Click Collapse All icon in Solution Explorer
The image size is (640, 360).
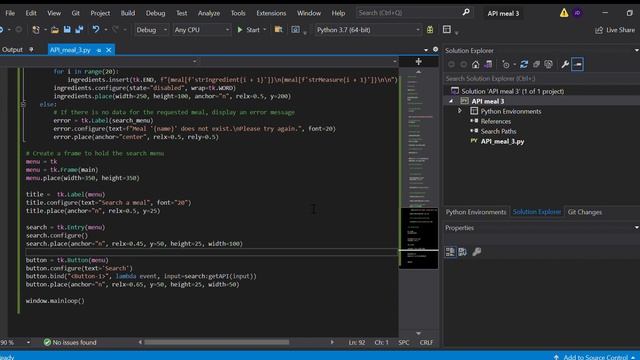click(536, 64)
